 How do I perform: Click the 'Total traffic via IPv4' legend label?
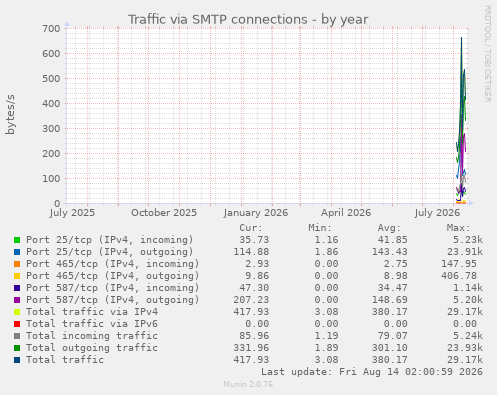tap(92, 312)
